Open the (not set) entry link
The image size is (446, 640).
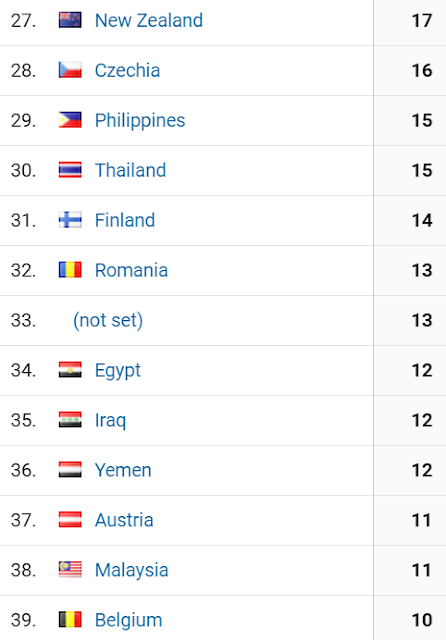[108, 320]
